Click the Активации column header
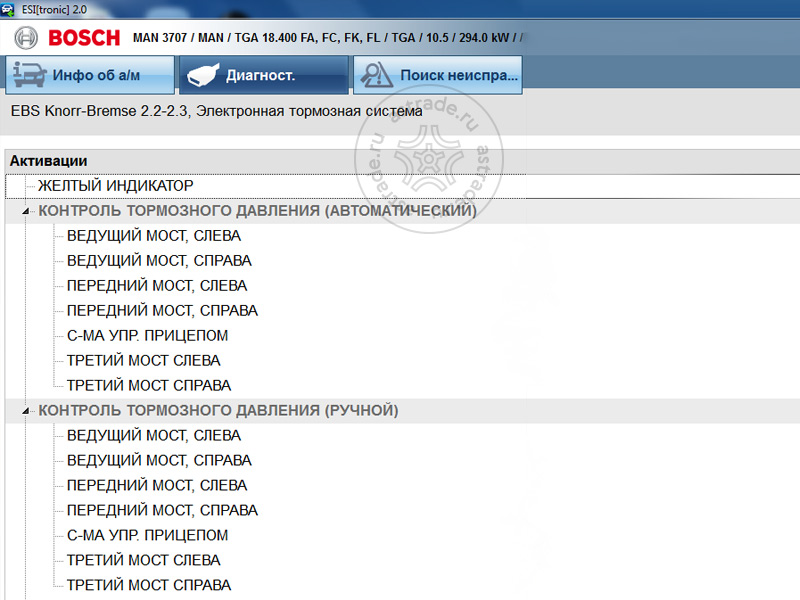This screenshot has width=800, height=600. [48, 161]
